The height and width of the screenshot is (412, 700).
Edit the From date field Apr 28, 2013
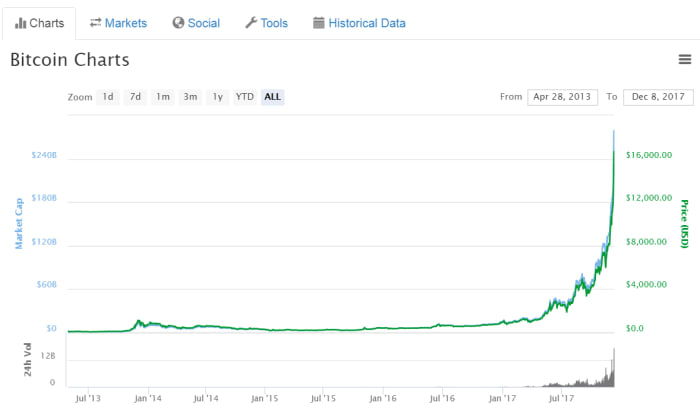coord(562,97)
